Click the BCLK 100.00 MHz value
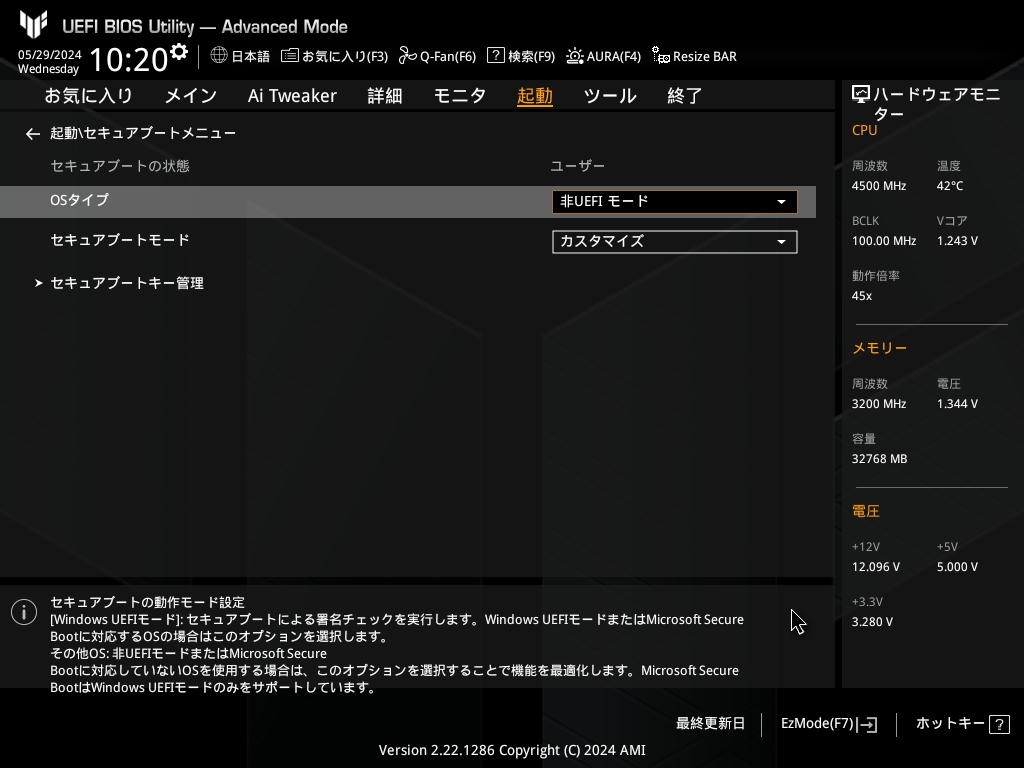The width and height of the screenshot is (1024, 768). pyautogui.click(x=884, y=241)
